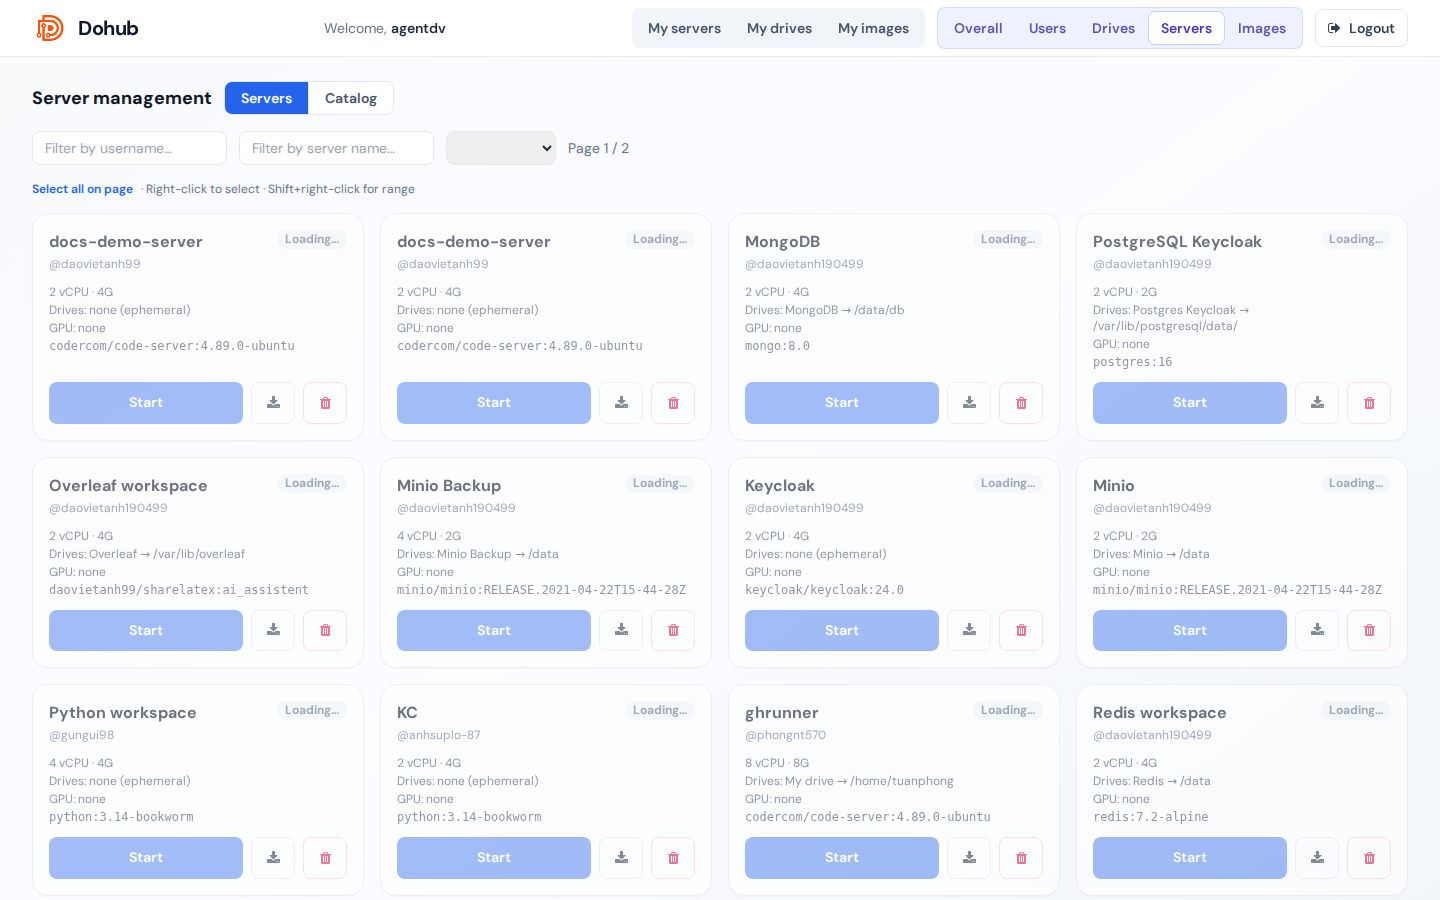The height and width of the screenshot is (900, 1440).
Task: Open the Users admin tab
Action: point(1047,28)
